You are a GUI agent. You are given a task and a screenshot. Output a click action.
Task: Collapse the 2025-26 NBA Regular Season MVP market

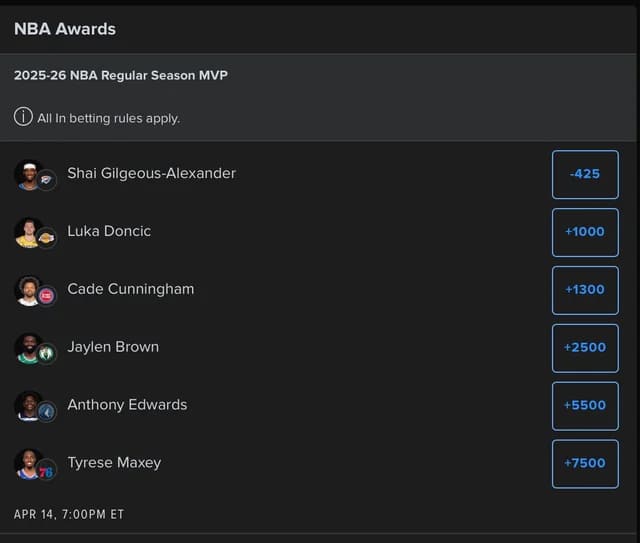pos(121,75)
